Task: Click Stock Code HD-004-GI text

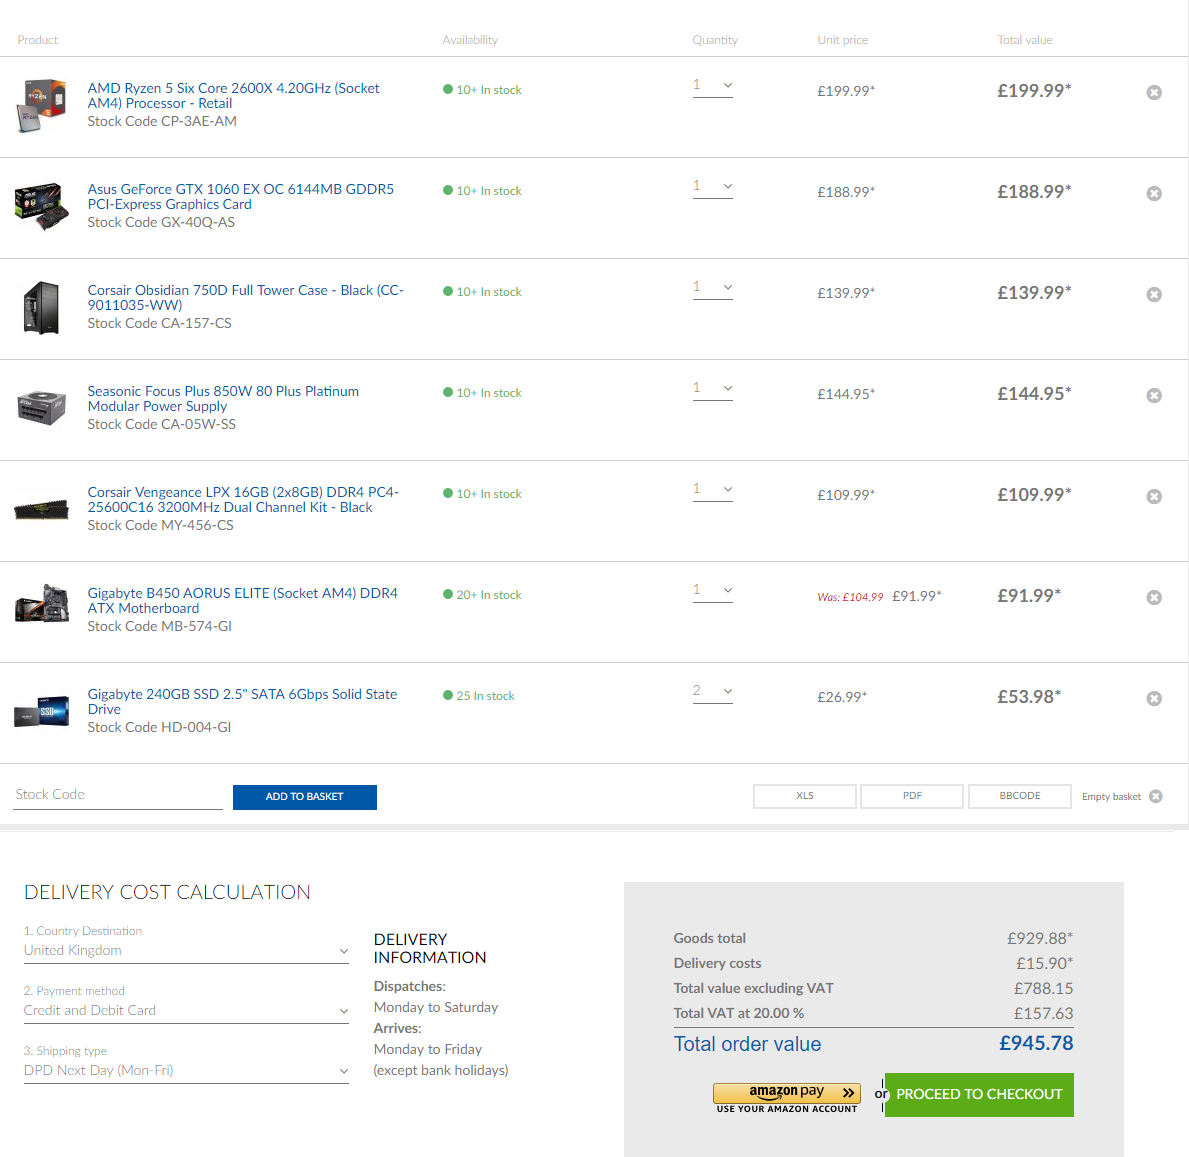Action: [x=159, y=727]
